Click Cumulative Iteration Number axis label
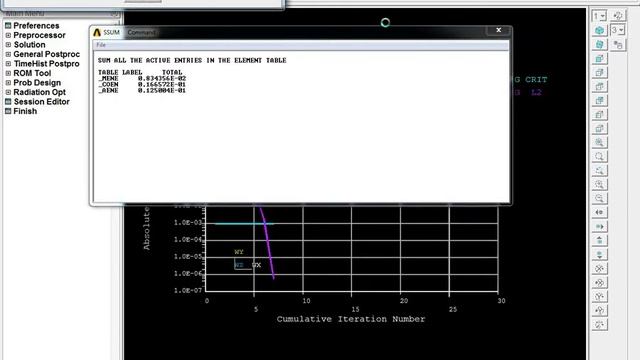This screenshot has width=640, height=360. 351,319
